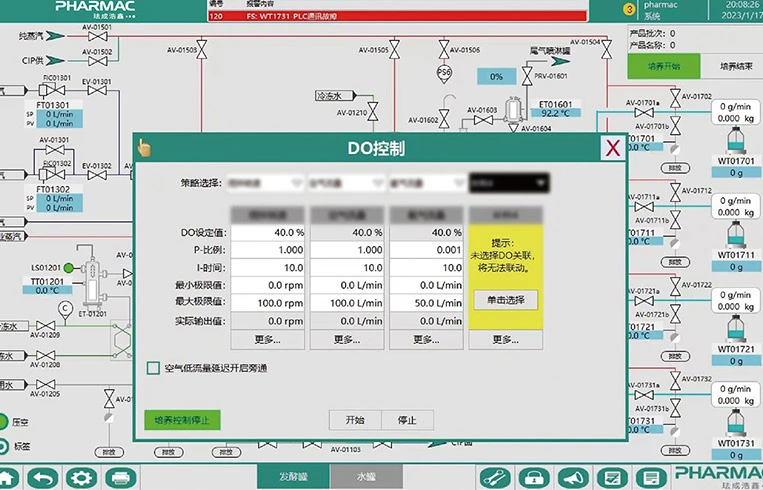Click the hand pointer icon in DO控制 title
Screen dimensions: 763x490
pyautogui.click(x=144, y=148)
